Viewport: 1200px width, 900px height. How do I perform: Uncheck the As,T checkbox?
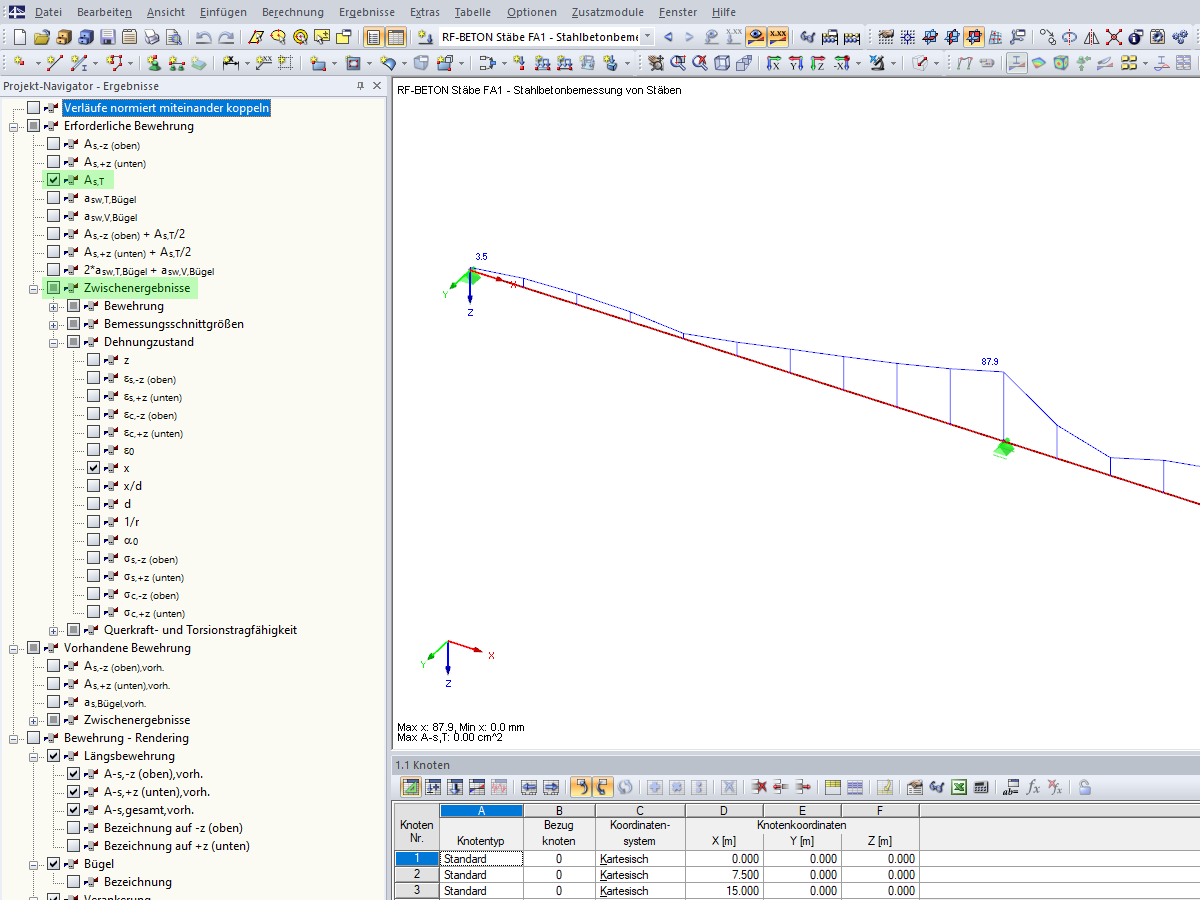pos(54,180)
